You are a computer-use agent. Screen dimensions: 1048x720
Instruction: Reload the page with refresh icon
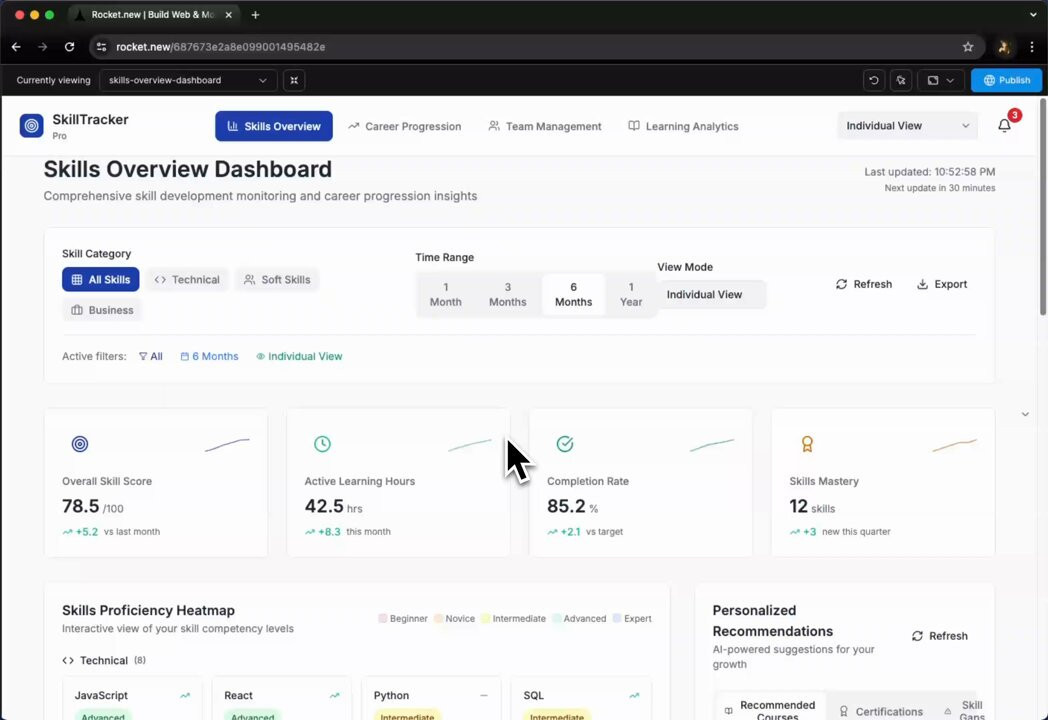pos(70,47)
